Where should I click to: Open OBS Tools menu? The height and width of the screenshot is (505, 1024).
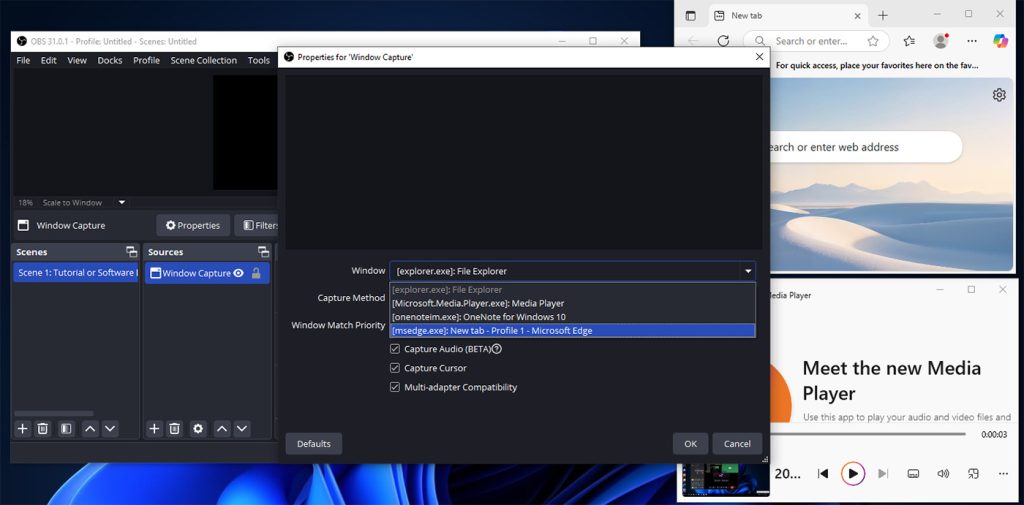click(259, 60)
